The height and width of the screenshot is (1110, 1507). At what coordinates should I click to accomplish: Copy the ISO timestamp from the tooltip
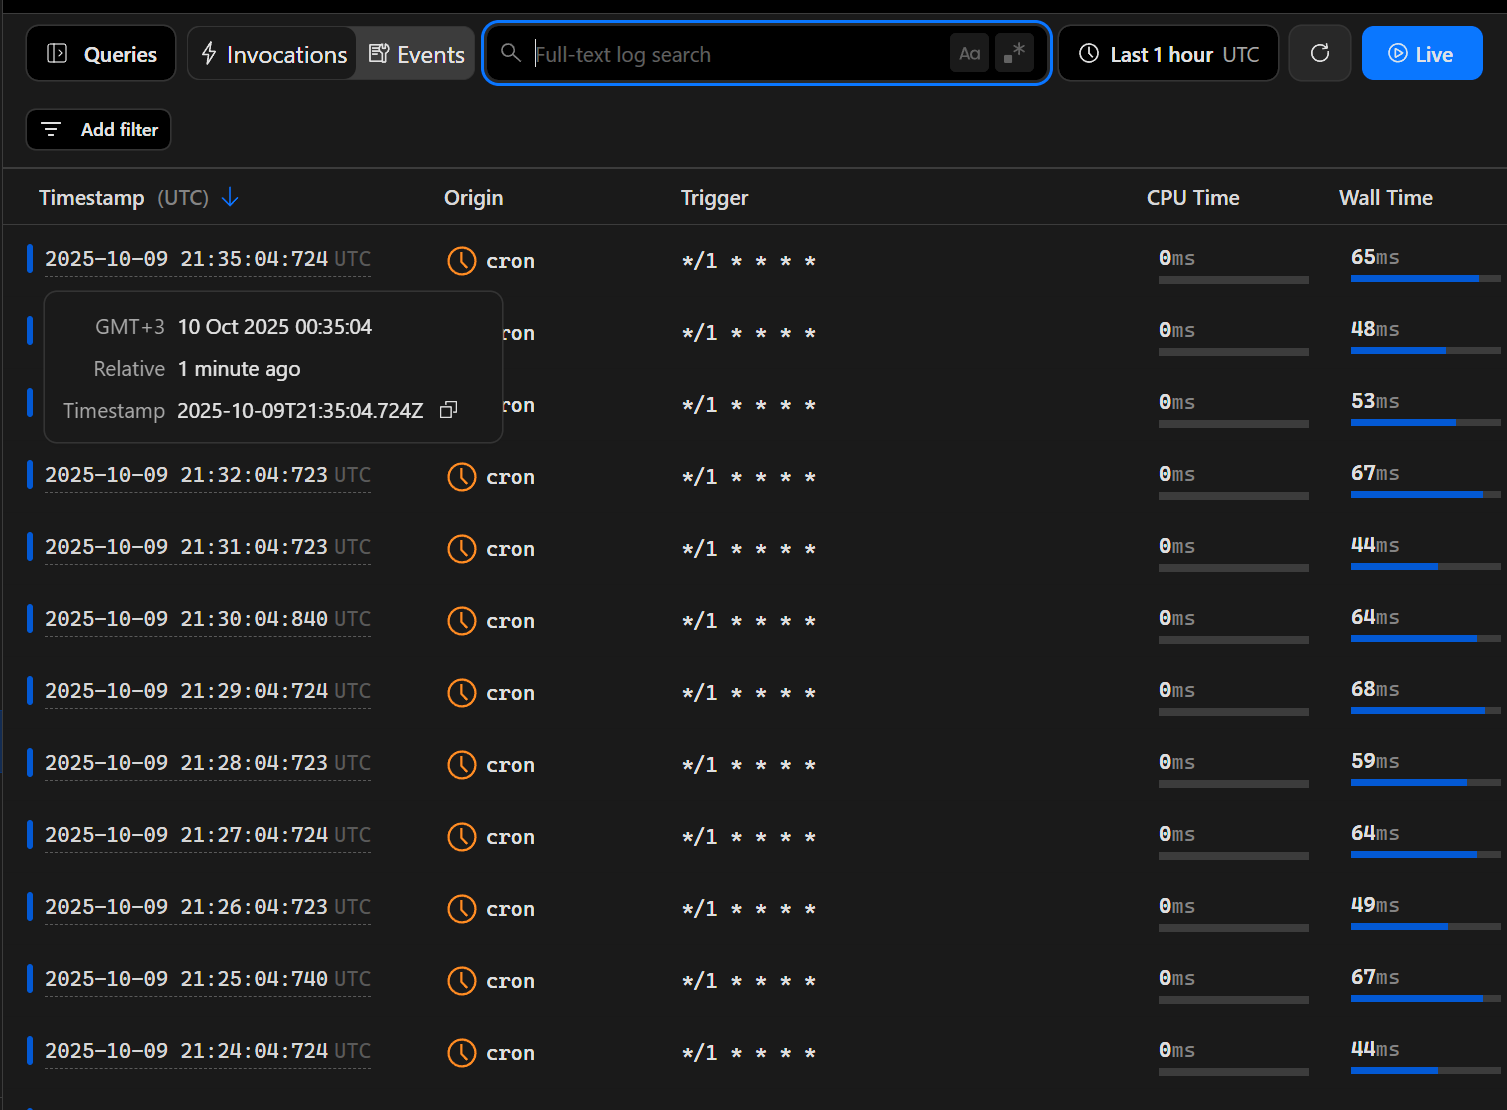pyautogui.click(x=449, y=410)
